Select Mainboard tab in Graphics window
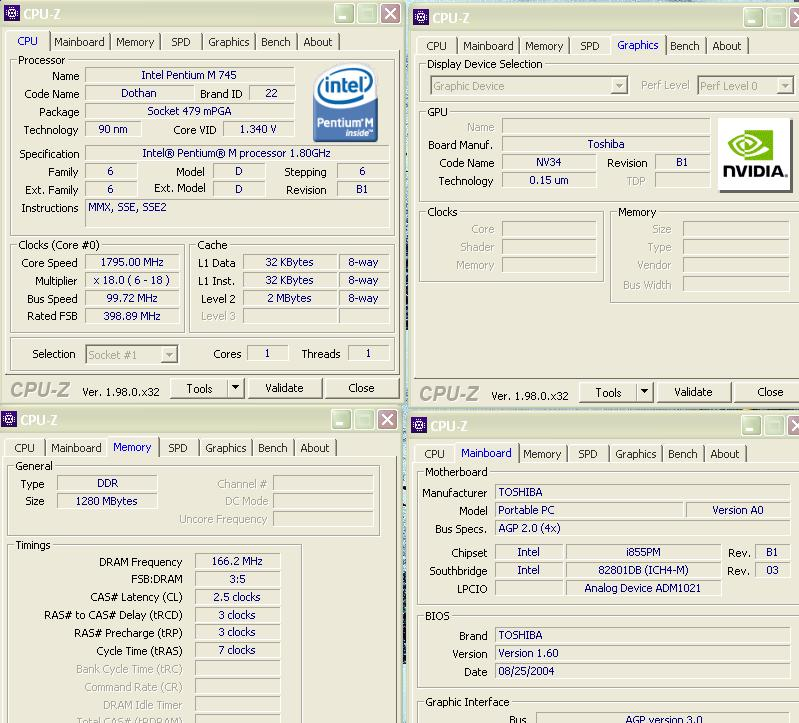799x723 pixels. tap(488, 46)
